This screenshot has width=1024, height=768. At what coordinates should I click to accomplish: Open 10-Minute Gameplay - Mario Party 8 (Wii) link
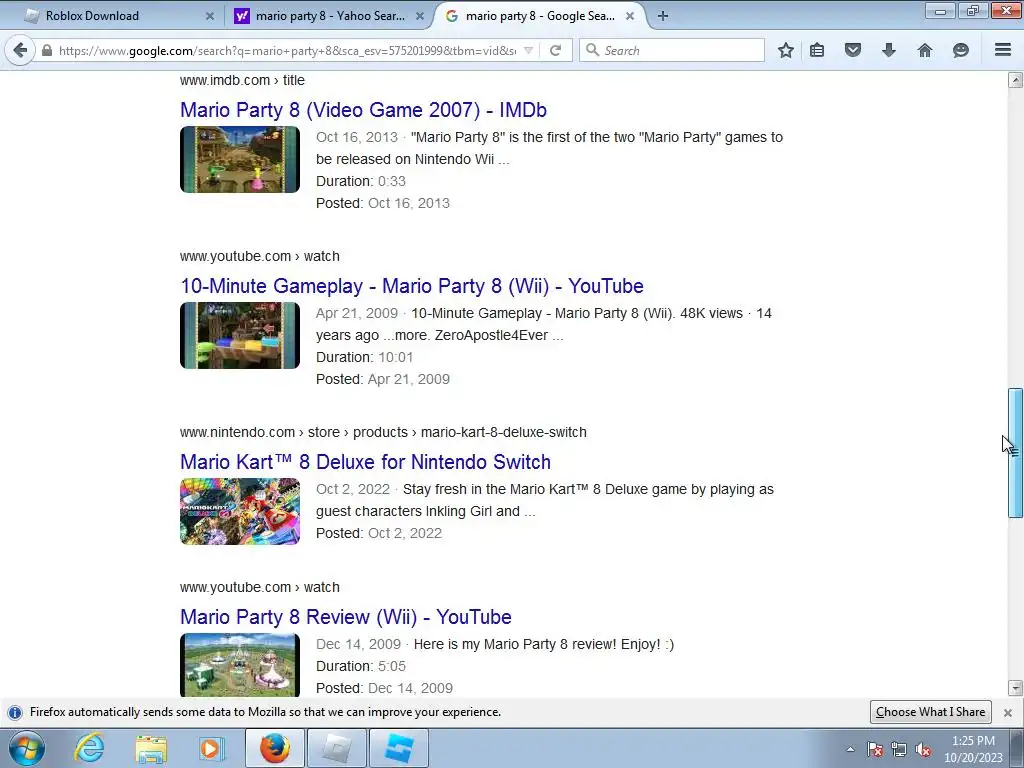tap(411, 286)
